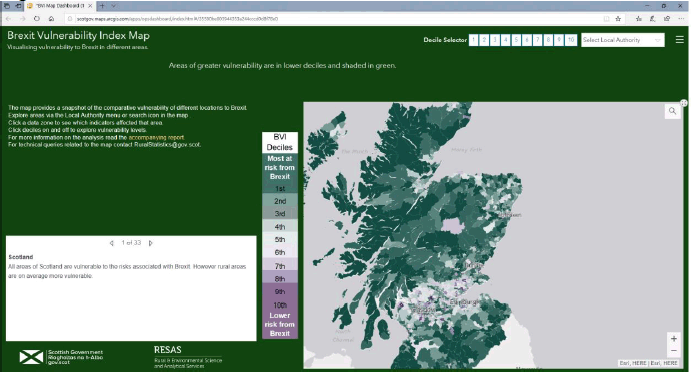Add page to favorites star
The width and height of the screenshot is (691, 373).
click(x=618, y=19)
